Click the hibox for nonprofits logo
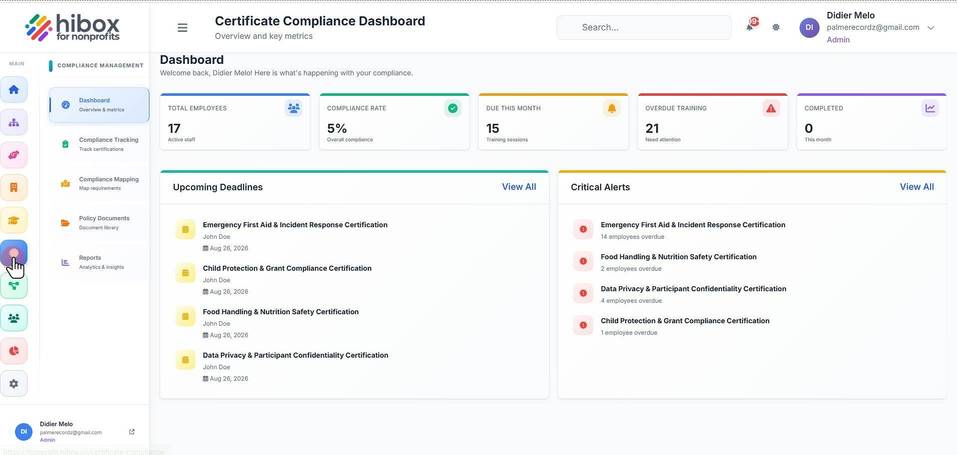 coord(73,27)
